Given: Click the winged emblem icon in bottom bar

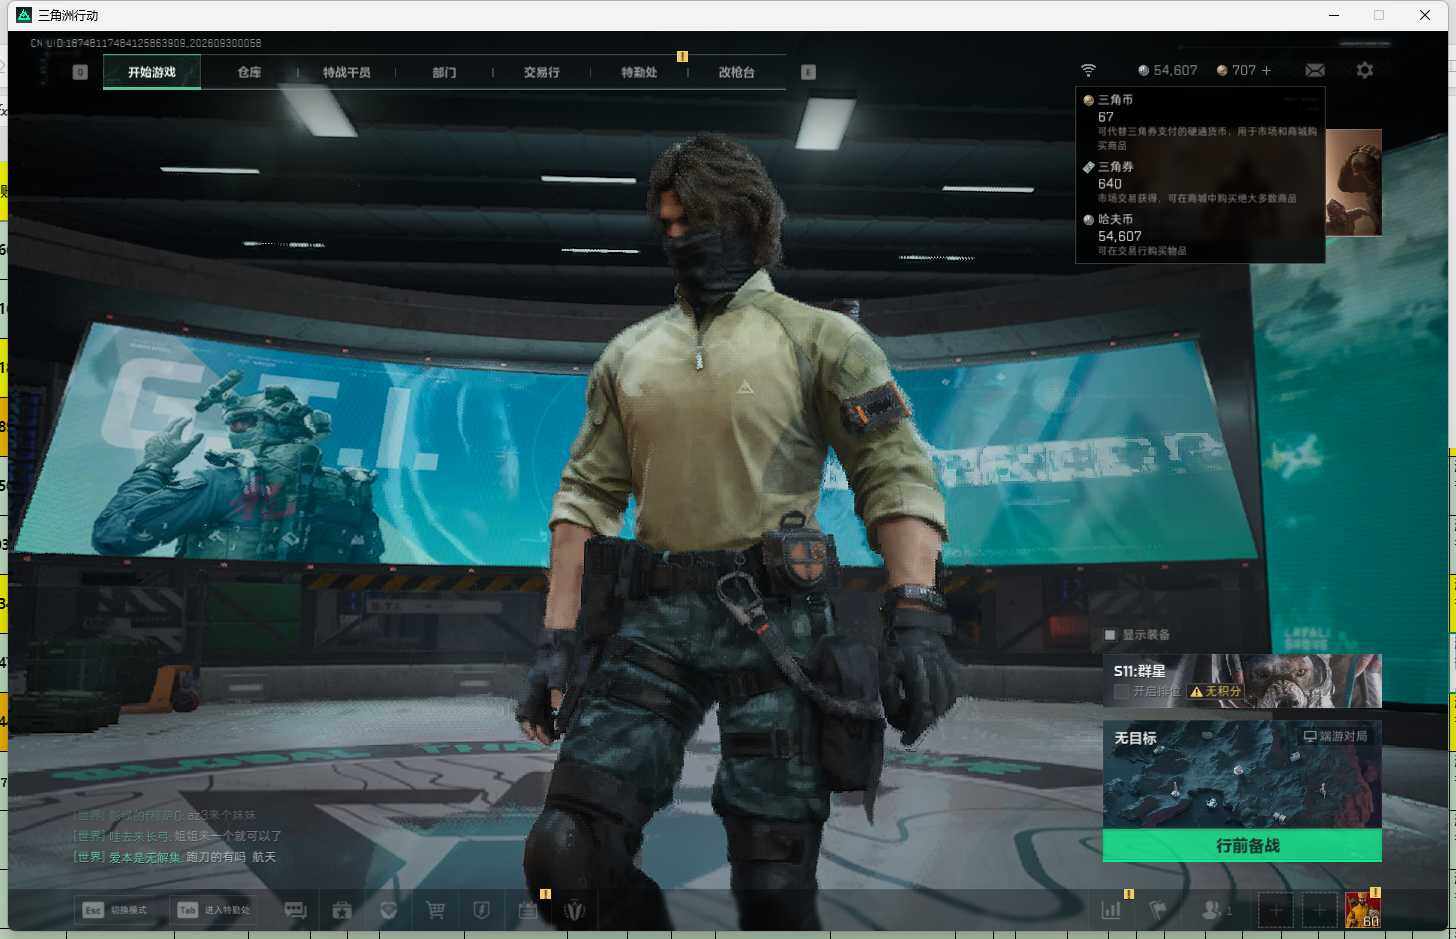Looking at the screenshot, I should click(x=574, y=910).
